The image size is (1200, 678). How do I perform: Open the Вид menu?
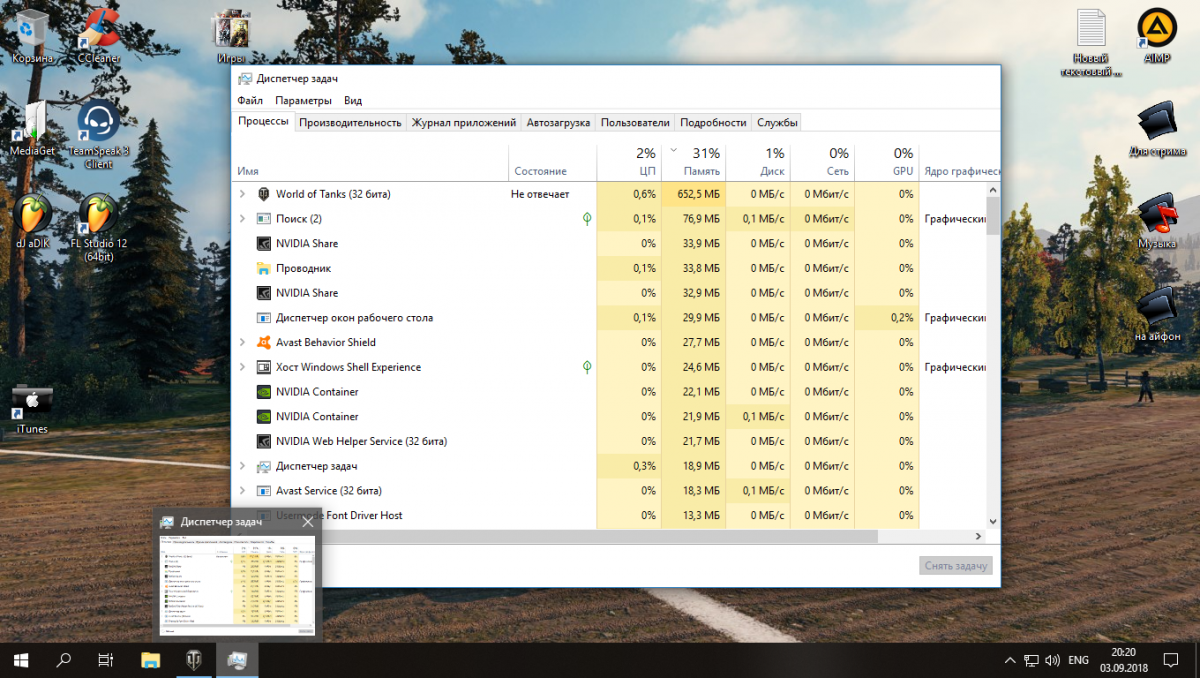point(353,100)
